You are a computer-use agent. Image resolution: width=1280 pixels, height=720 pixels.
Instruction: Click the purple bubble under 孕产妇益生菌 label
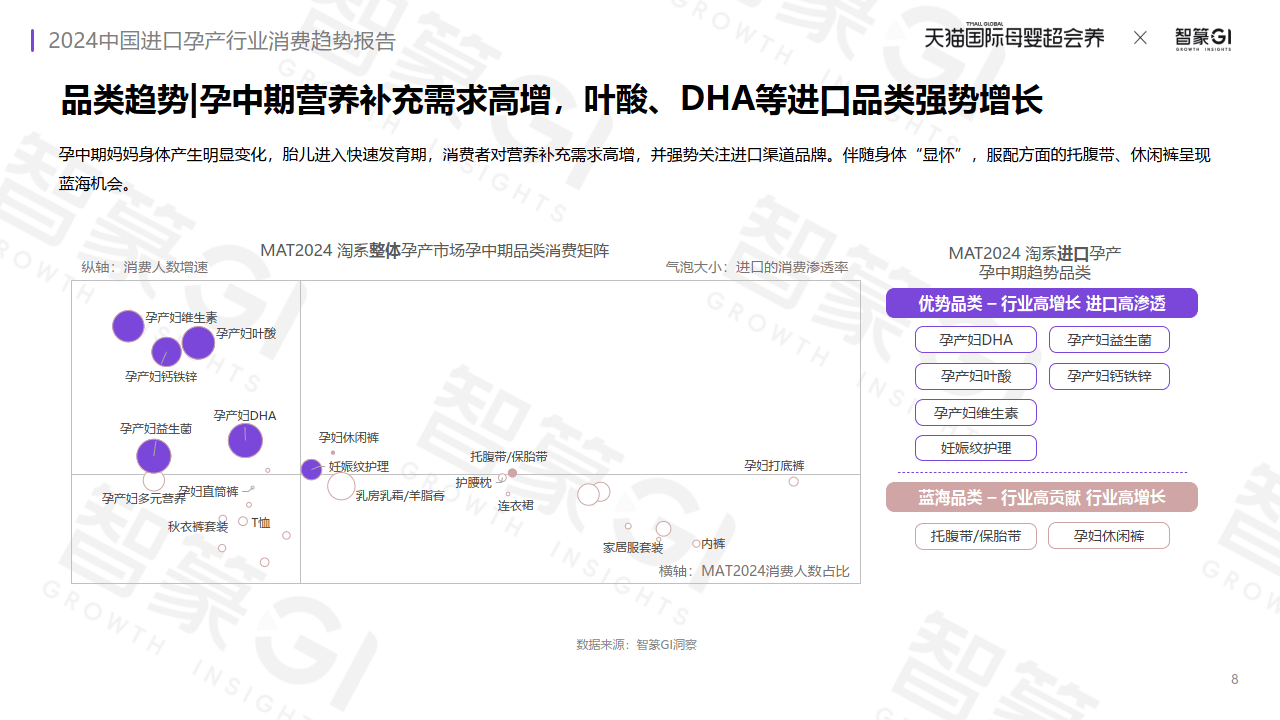pyautogui.click(x=154, y=456)
